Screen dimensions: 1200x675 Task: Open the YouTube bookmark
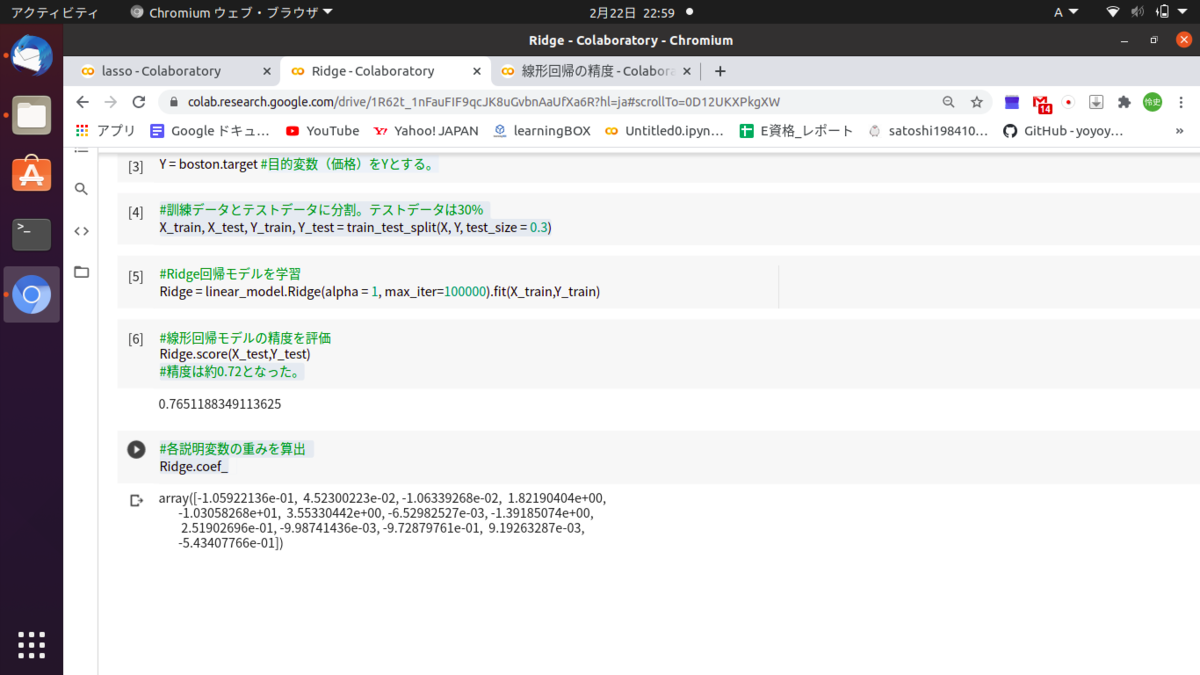(x=322, y=131)
